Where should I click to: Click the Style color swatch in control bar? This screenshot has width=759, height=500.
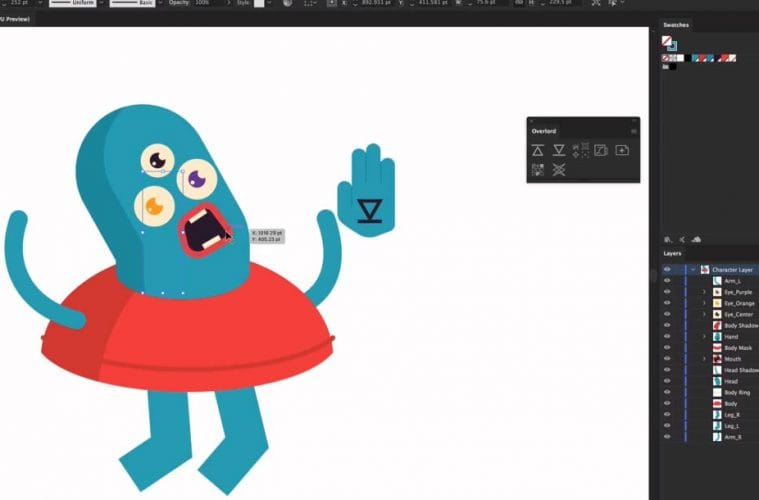259,4
